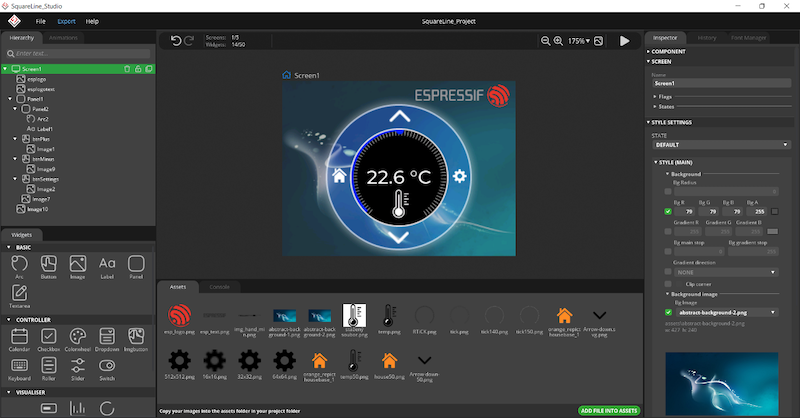
Task: Click the zoom in magnifier icon
Action: pos(559,41)
